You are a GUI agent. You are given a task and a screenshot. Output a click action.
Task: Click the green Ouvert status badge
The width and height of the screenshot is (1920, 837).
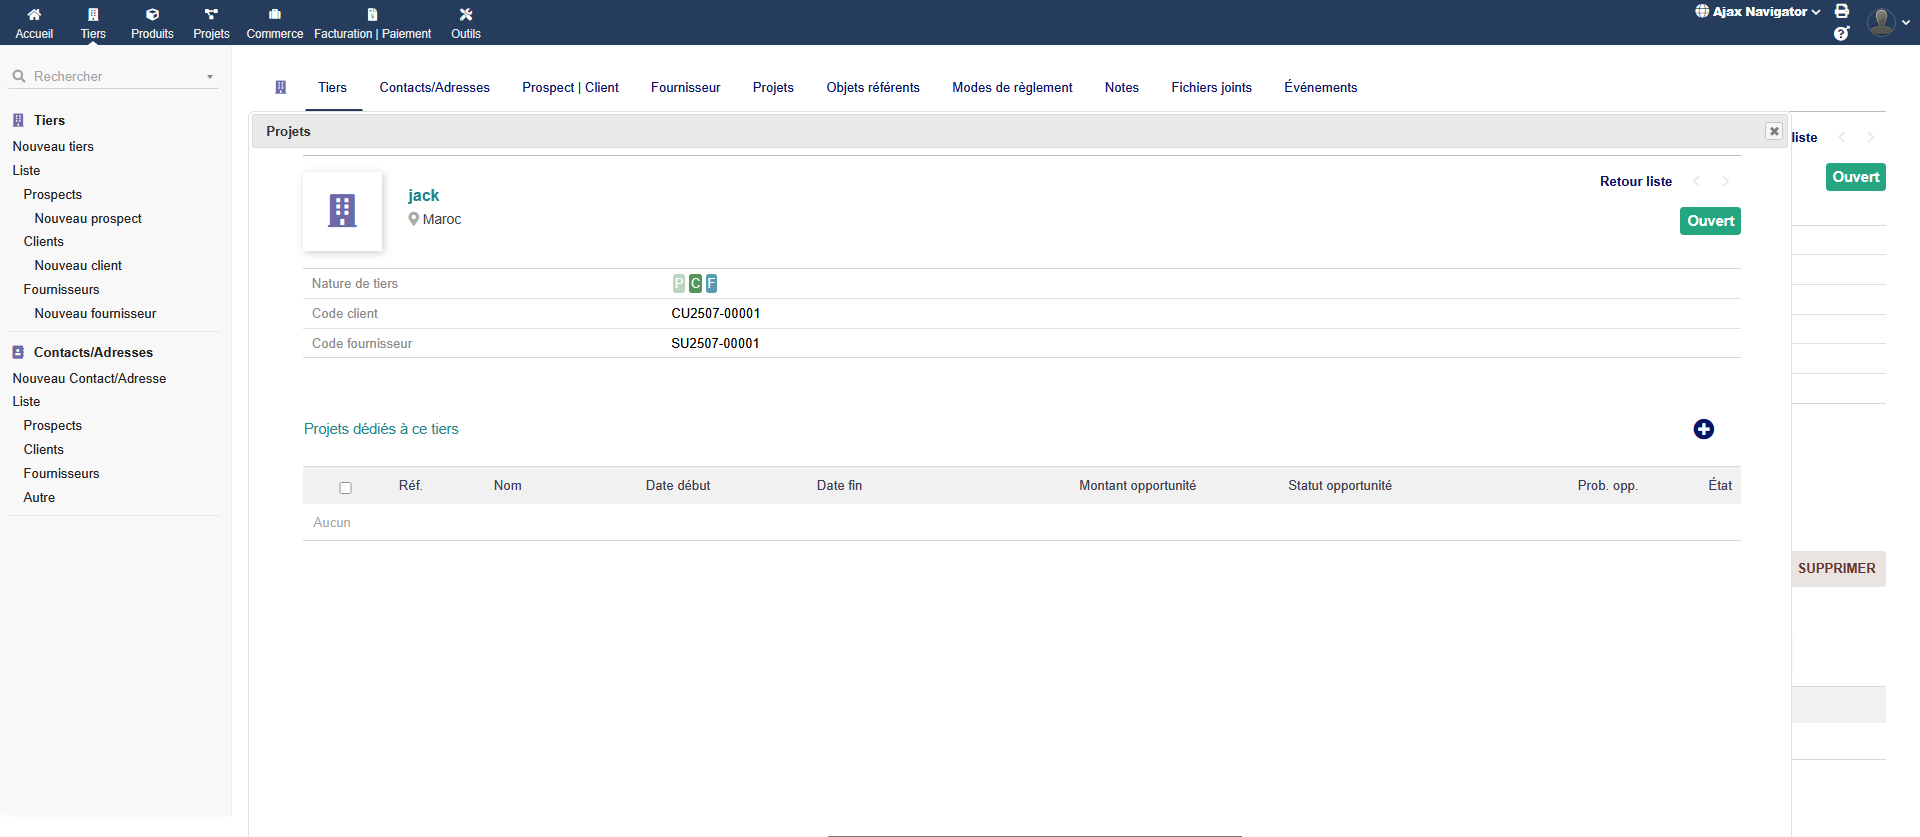1709,221
